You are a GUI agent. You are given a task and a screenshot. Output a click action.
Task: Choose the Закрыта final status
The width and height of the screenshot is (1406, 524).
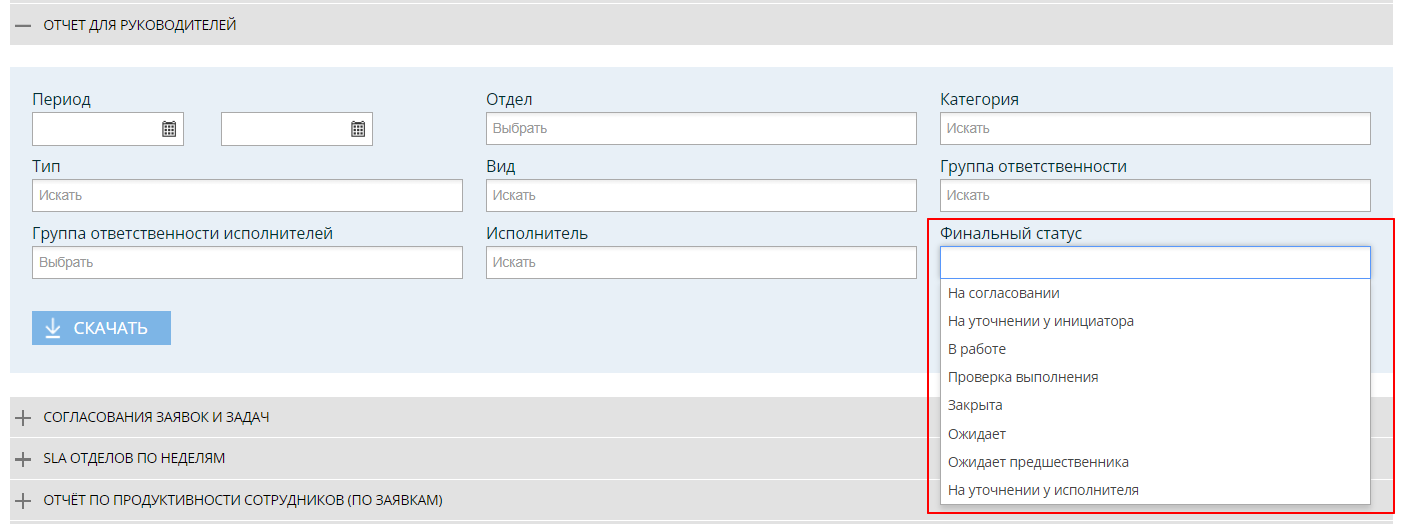[975, 405]
